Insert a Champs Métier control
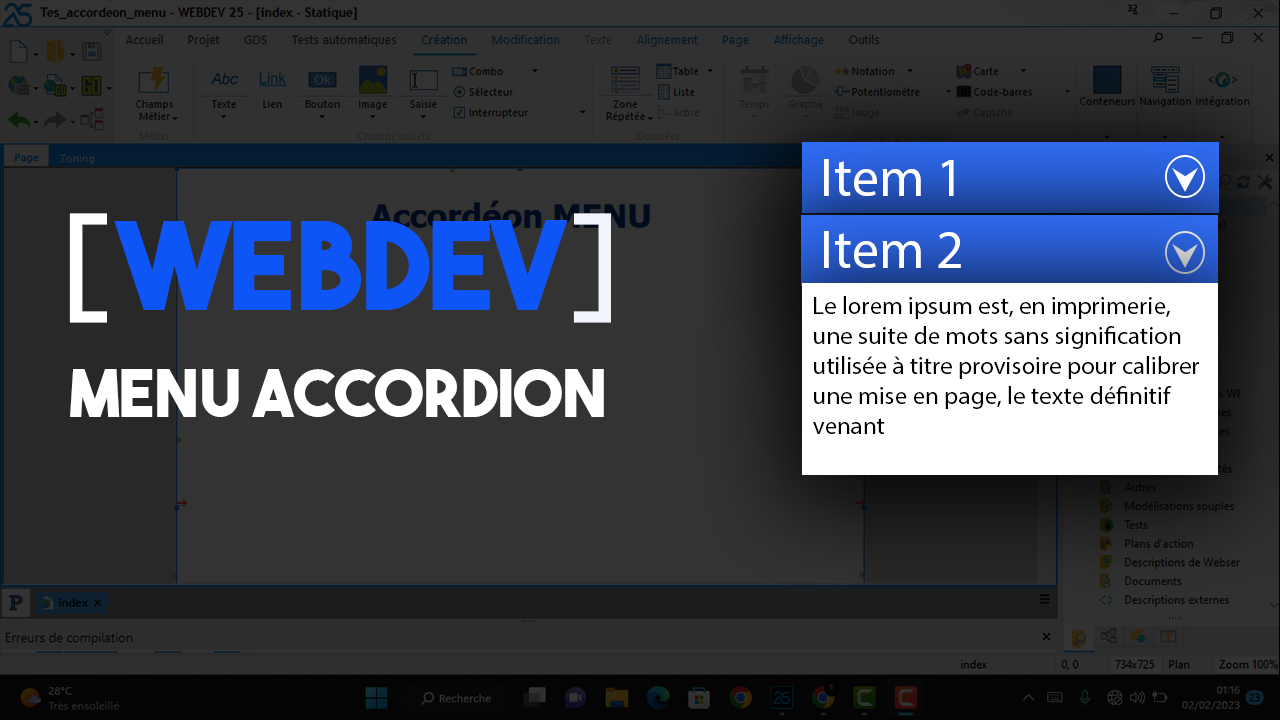Image resolution: width=1280 pixels, height=720 pixels. (154, 95)
